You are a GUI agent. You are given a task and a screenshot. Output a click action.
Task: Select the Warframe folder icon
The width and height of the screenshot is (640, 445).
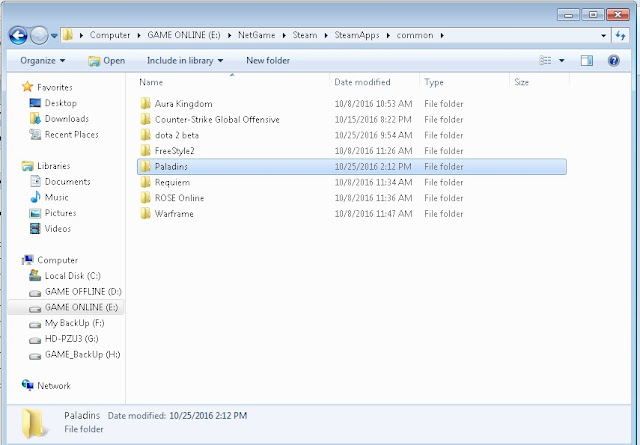(145, 214)
